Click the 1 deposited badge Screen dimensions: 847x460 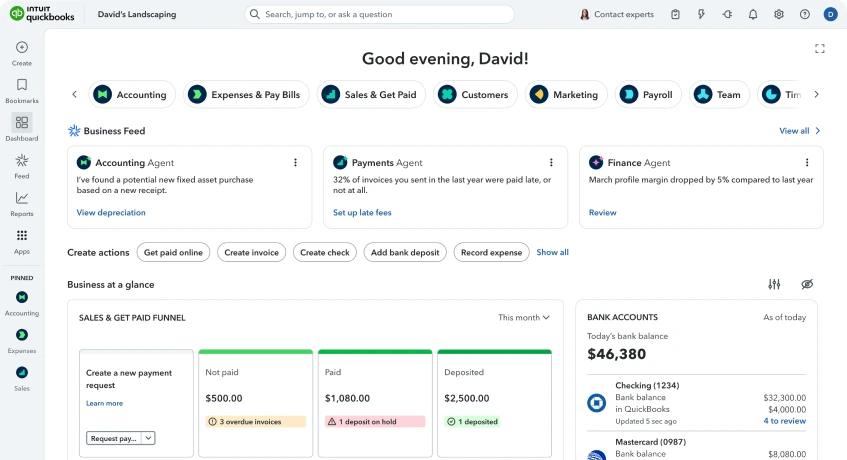(472, 422)
